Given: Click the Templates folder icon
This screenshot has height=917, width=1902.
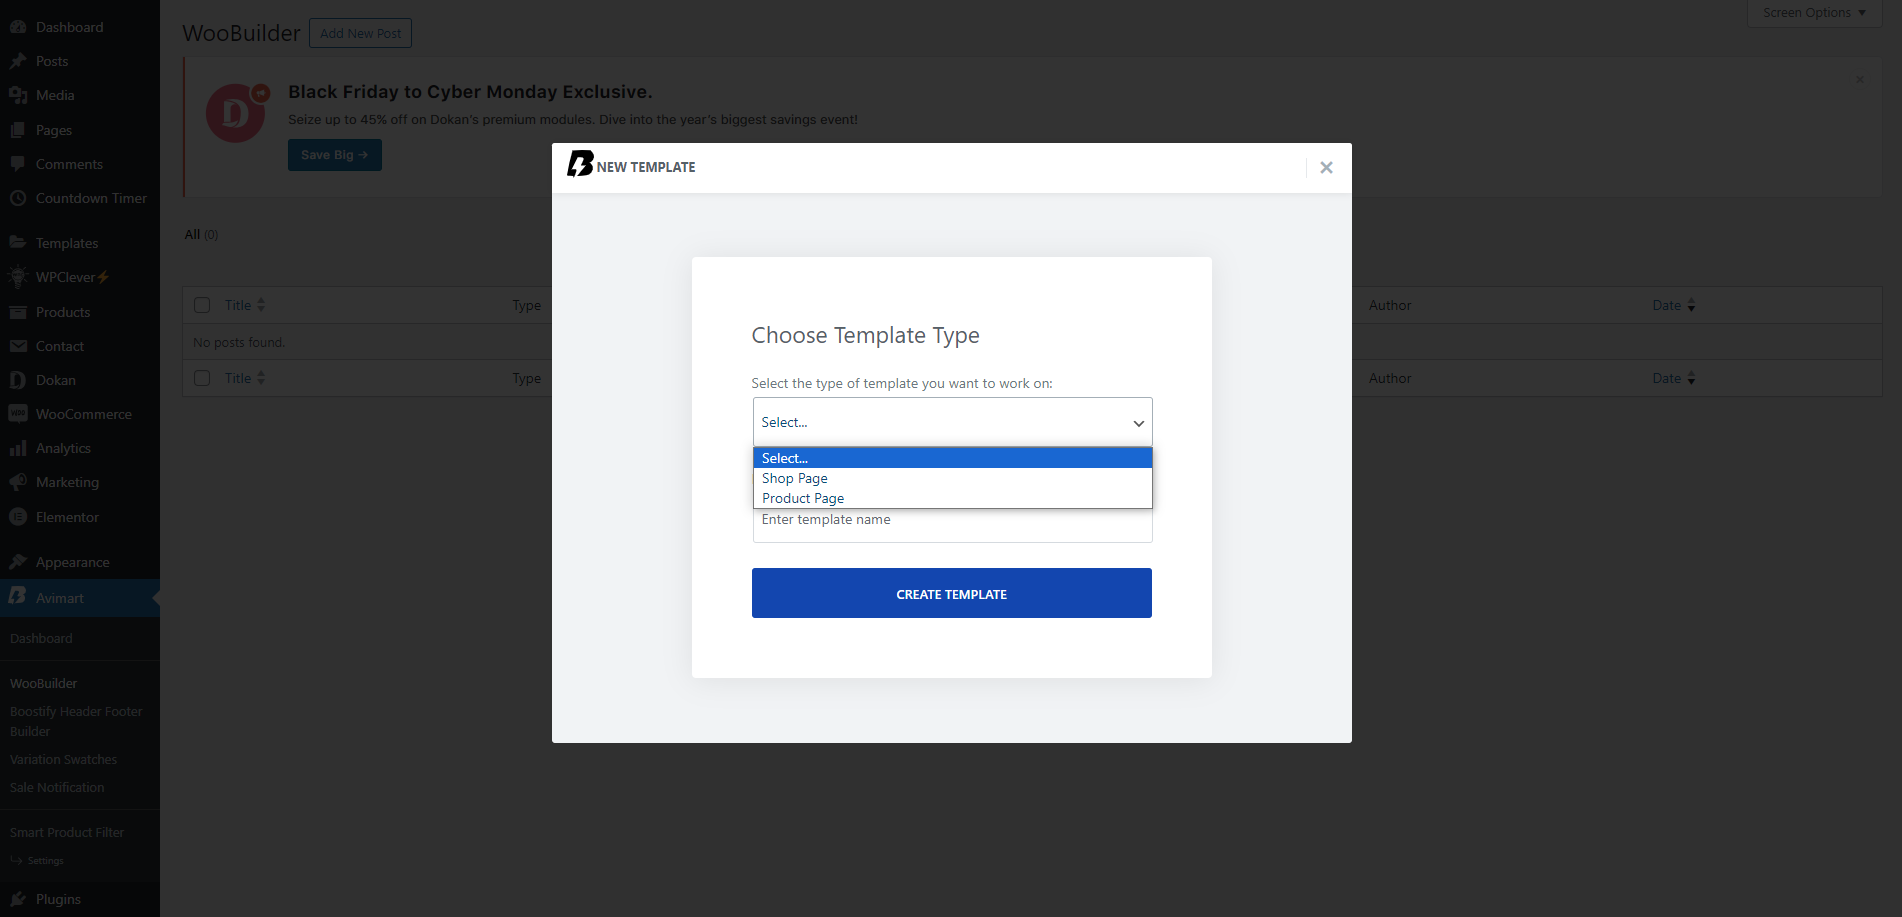Looking at the screenshot, I should [x=18, y=243].
